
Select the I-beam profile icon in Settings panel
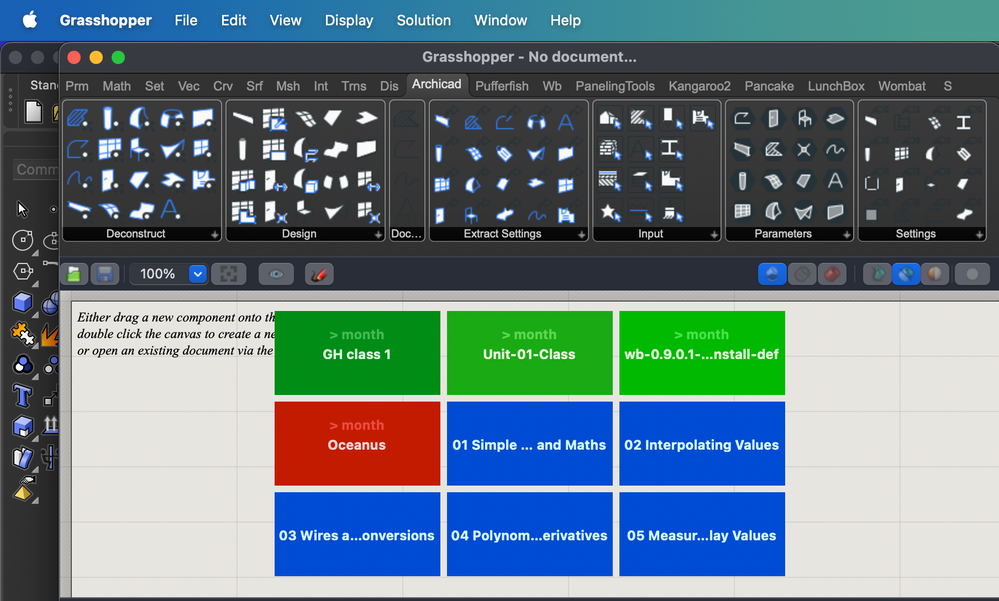pos(963,122)
